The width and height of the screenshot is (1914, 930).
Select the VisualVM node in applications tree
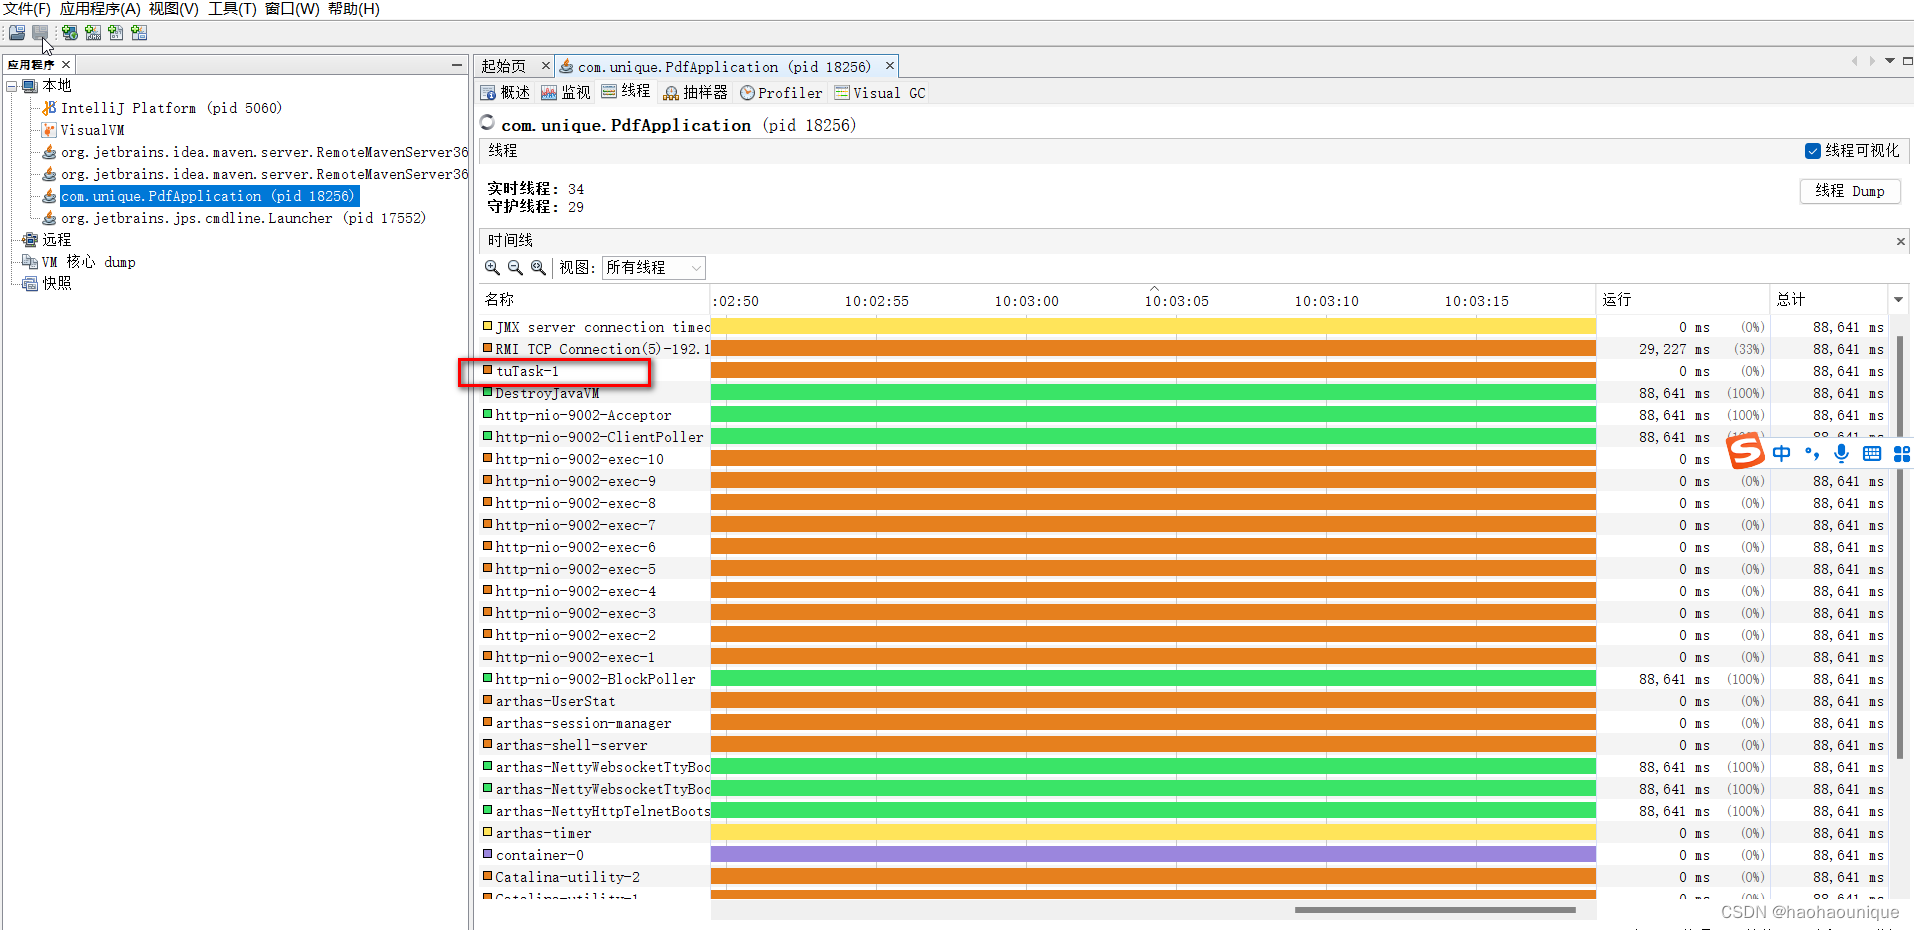pos(92,130)
